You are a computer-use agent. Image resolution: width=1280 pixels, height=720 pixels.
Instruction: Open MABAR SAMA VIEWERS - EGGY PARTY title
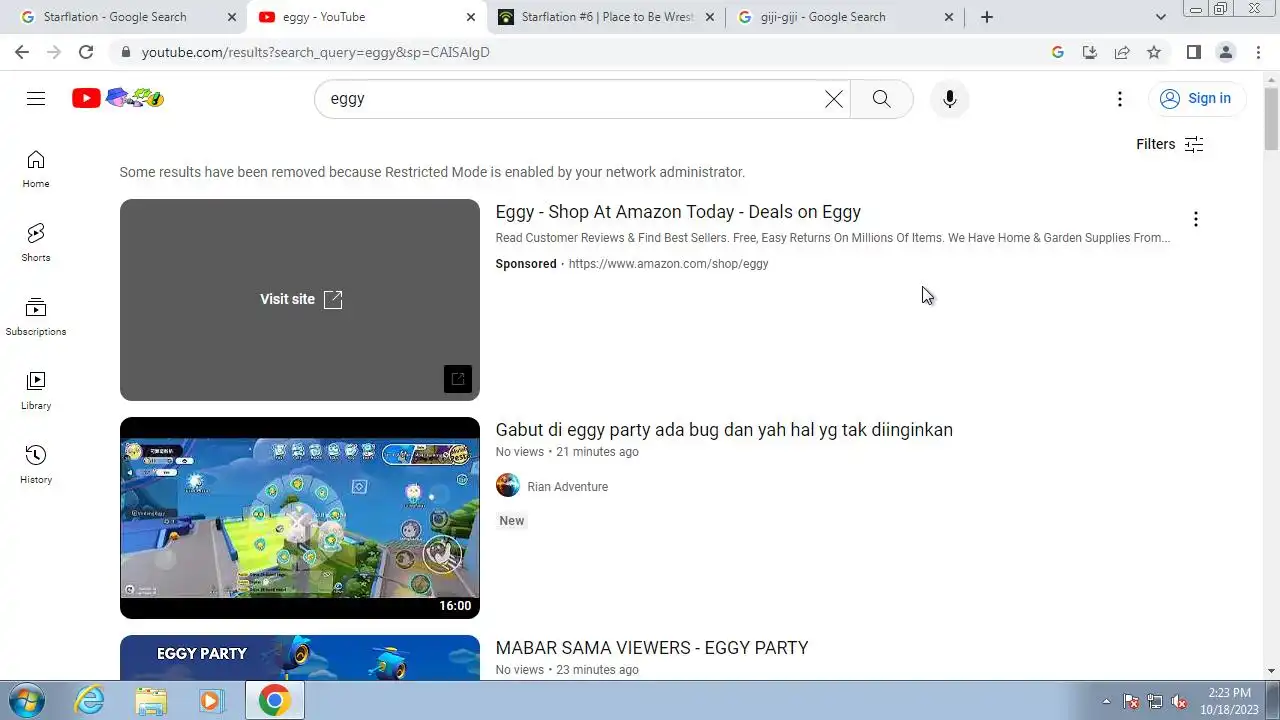click(x=652, y=648)
